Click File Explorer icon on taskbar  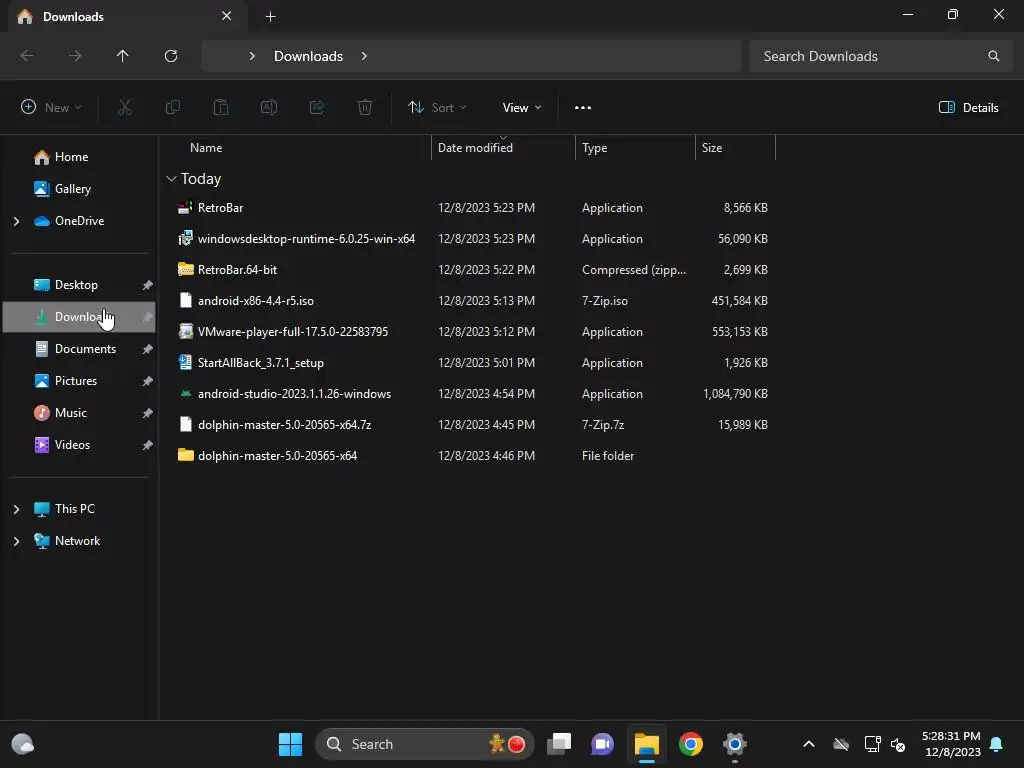[647, 744]
